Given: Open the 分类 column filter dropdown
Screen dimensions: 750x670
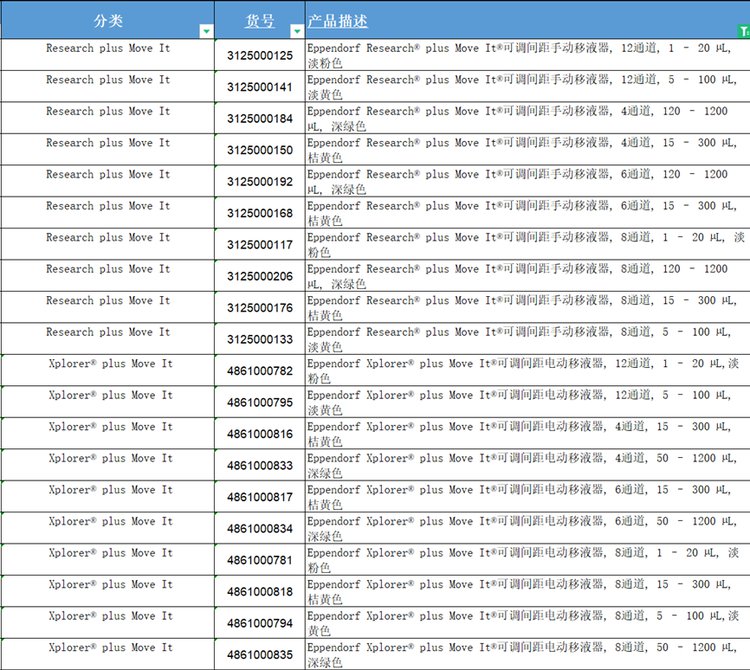Looking at the screenshot, I should coord(206,31).
